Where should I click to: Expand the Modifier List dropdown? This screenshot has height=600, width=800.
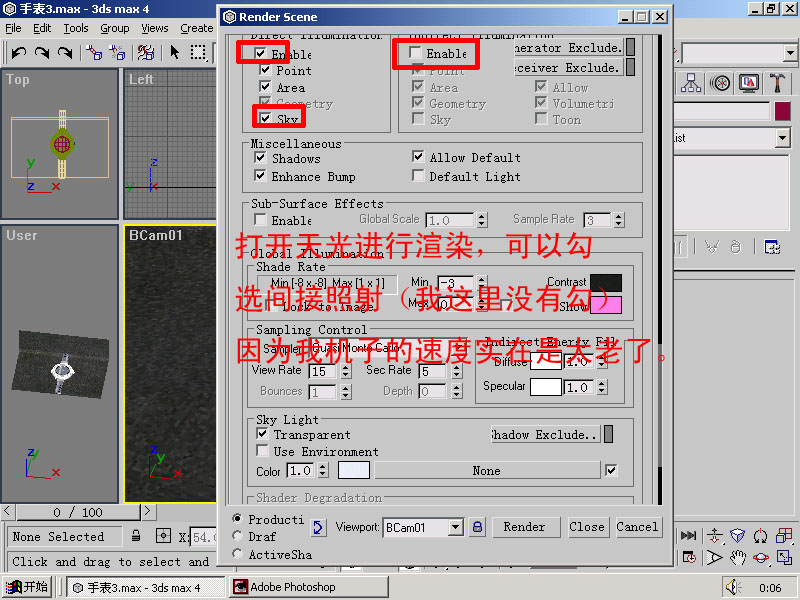(783, 138)
